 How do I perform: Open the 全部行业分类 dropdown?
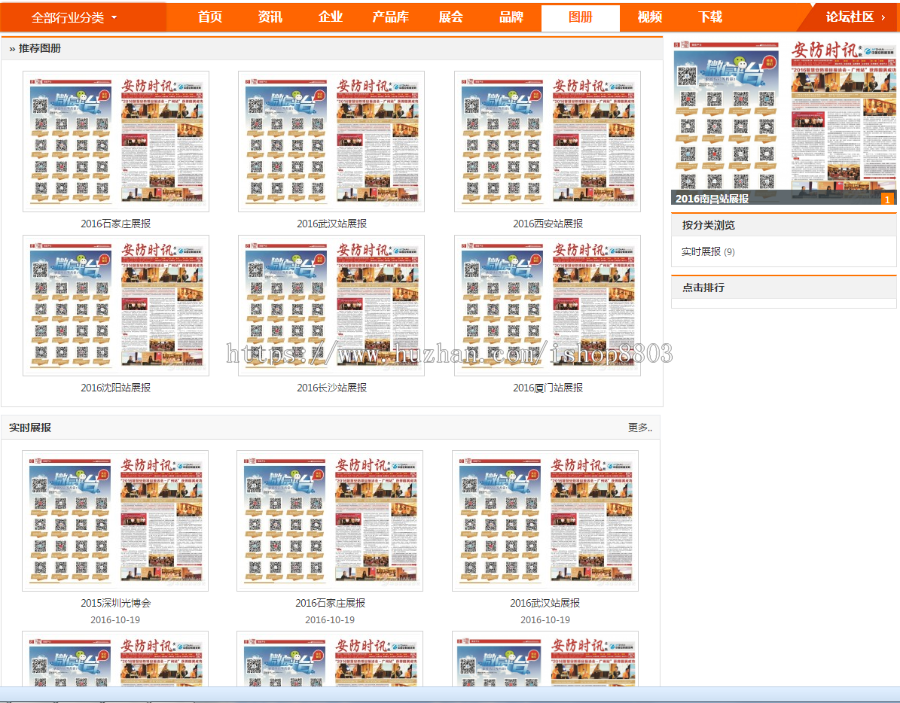(x=74, y=18)
